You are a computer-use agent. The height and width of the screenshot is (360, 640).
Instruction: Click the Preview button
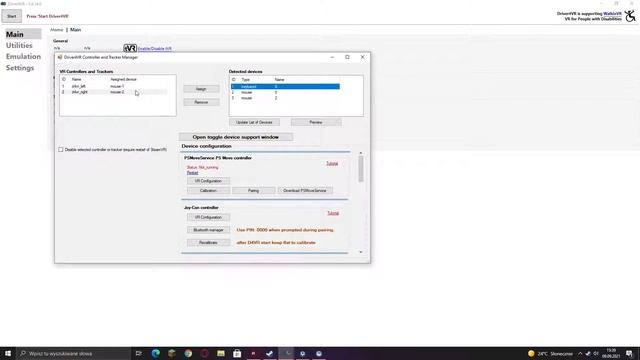[x=316, y=122]
